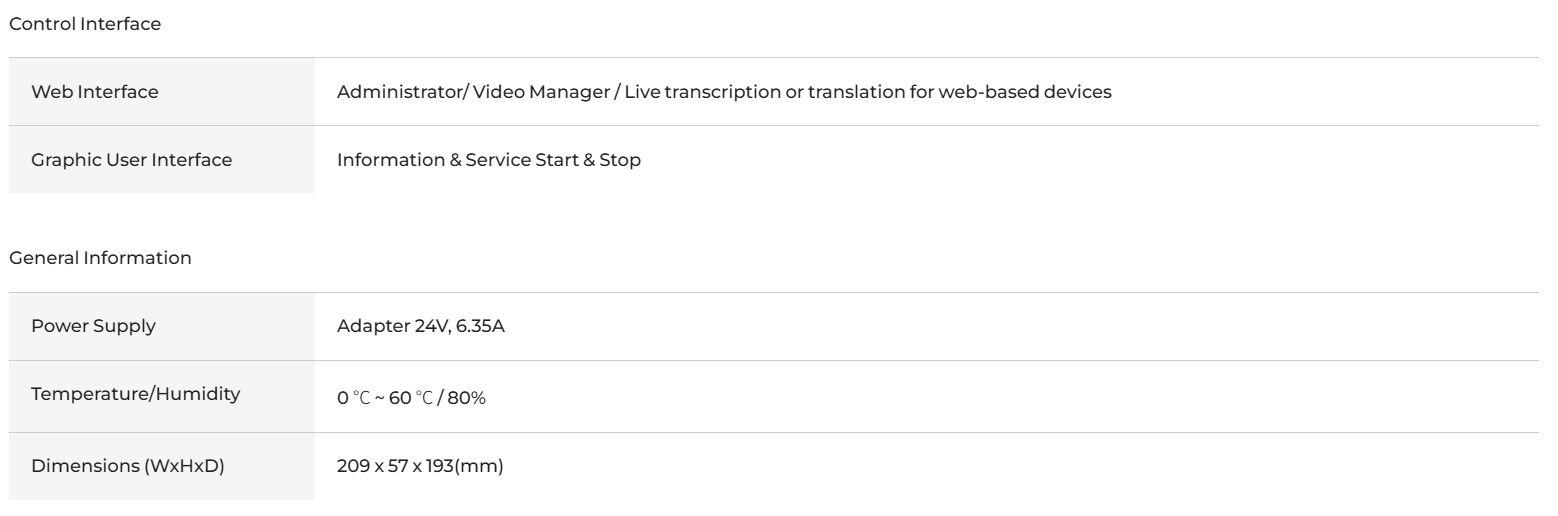The width and height of the screenshot is (1558, 516).
Task: Select the Web Interface row label
Action: (x=95, y=92)
